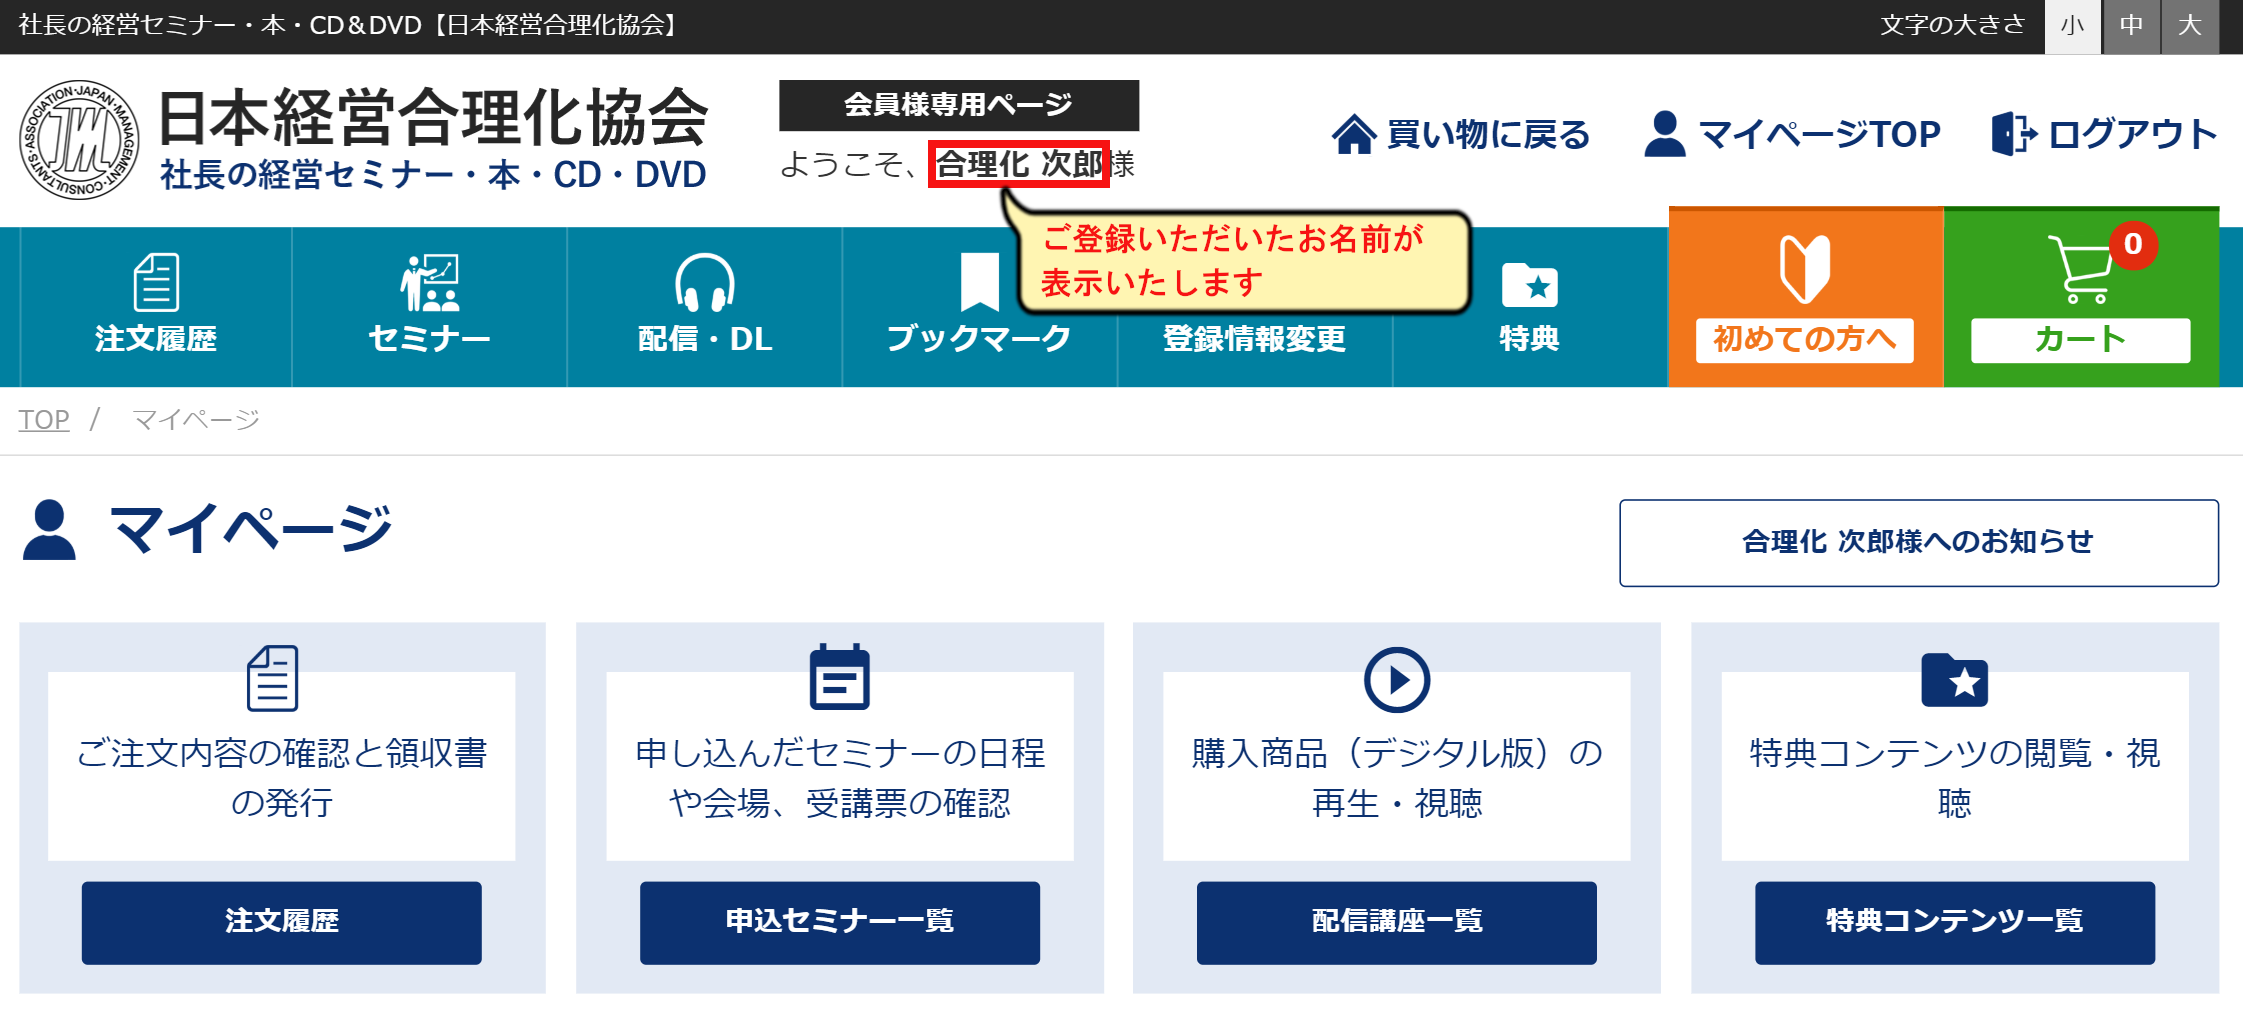Click the house icon for 買い物に戻る
The image size is (2243, 1022).
click(x=1354, y=134)
